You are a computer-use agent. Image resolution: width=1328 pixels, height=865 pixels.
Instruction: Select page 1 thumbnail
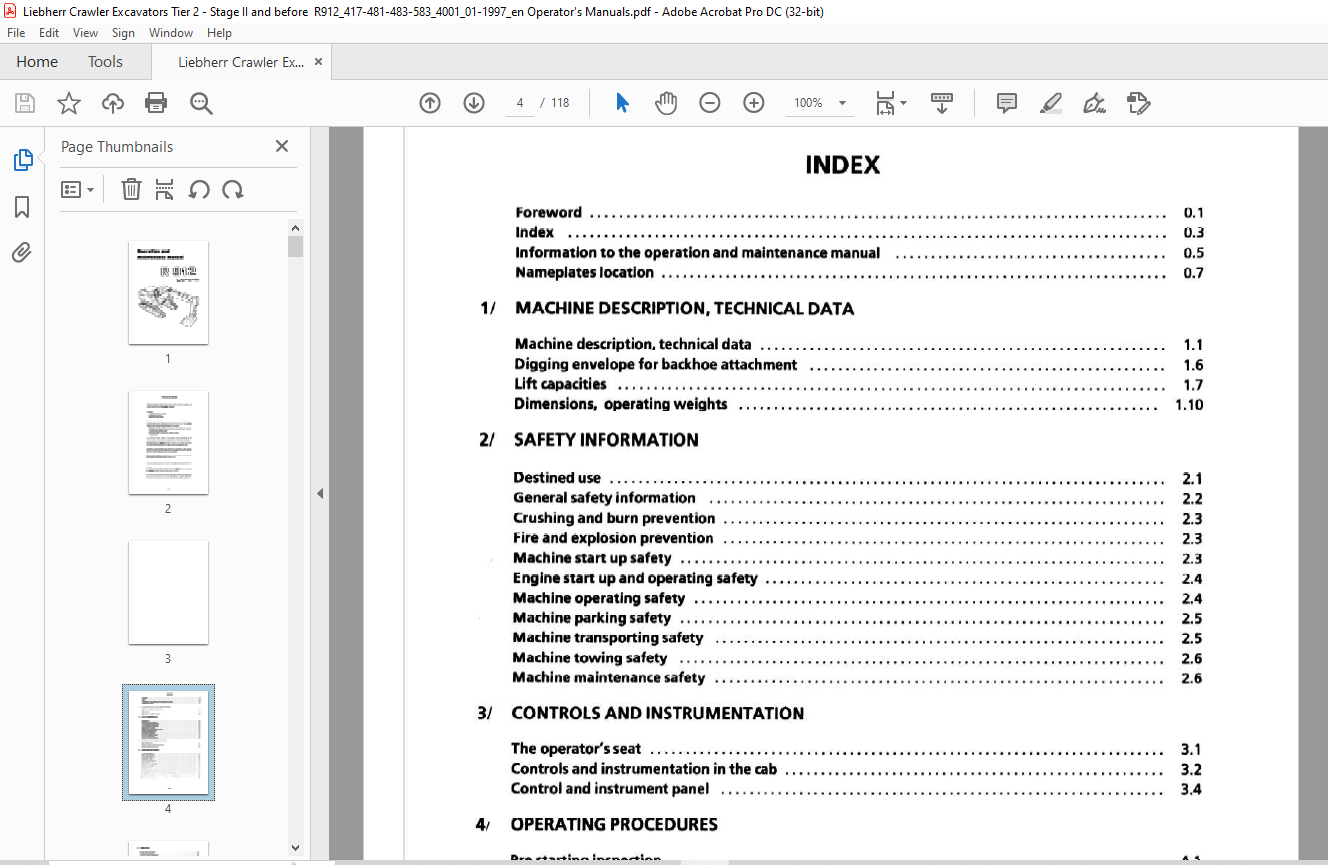[168, 292]
